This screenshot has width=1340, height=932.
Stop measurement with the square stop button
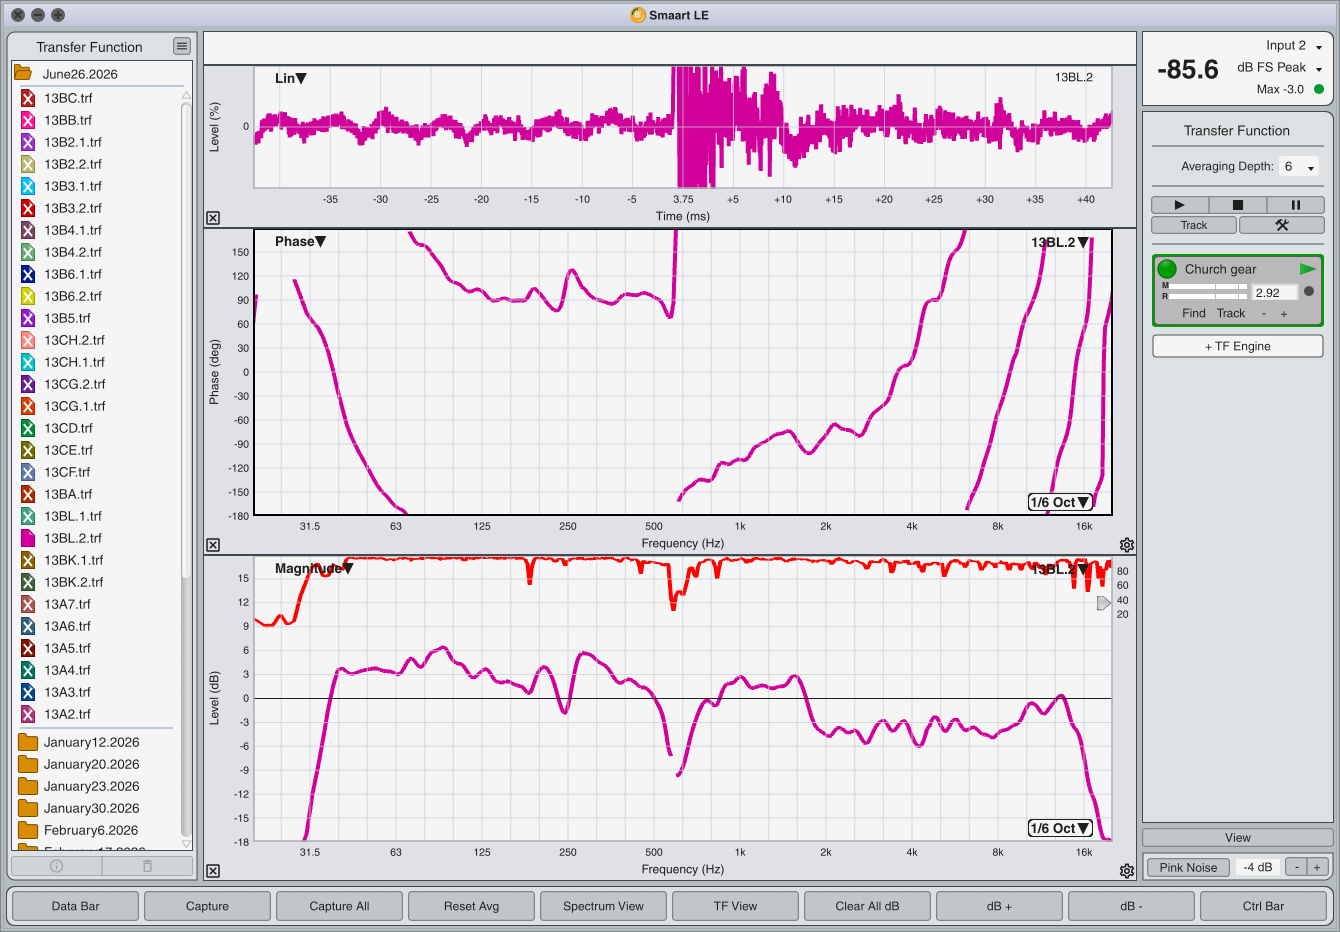[x=1237, y=205]
